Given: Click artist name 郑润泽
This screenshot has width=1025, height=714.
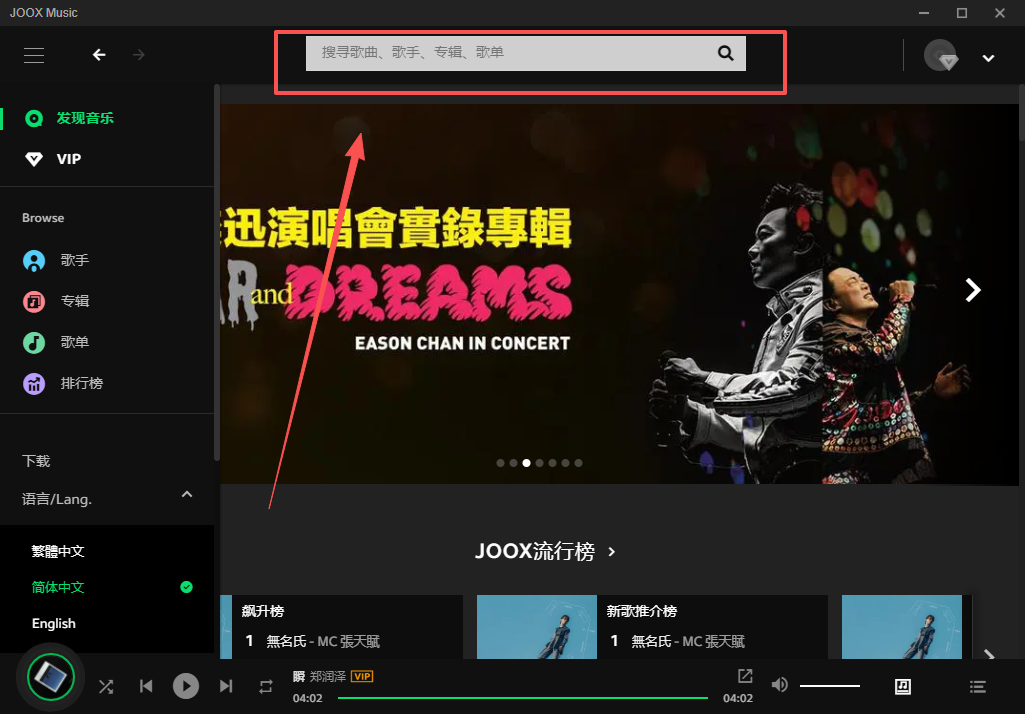Looking at the screenshot, I should (x=328, y=676).
